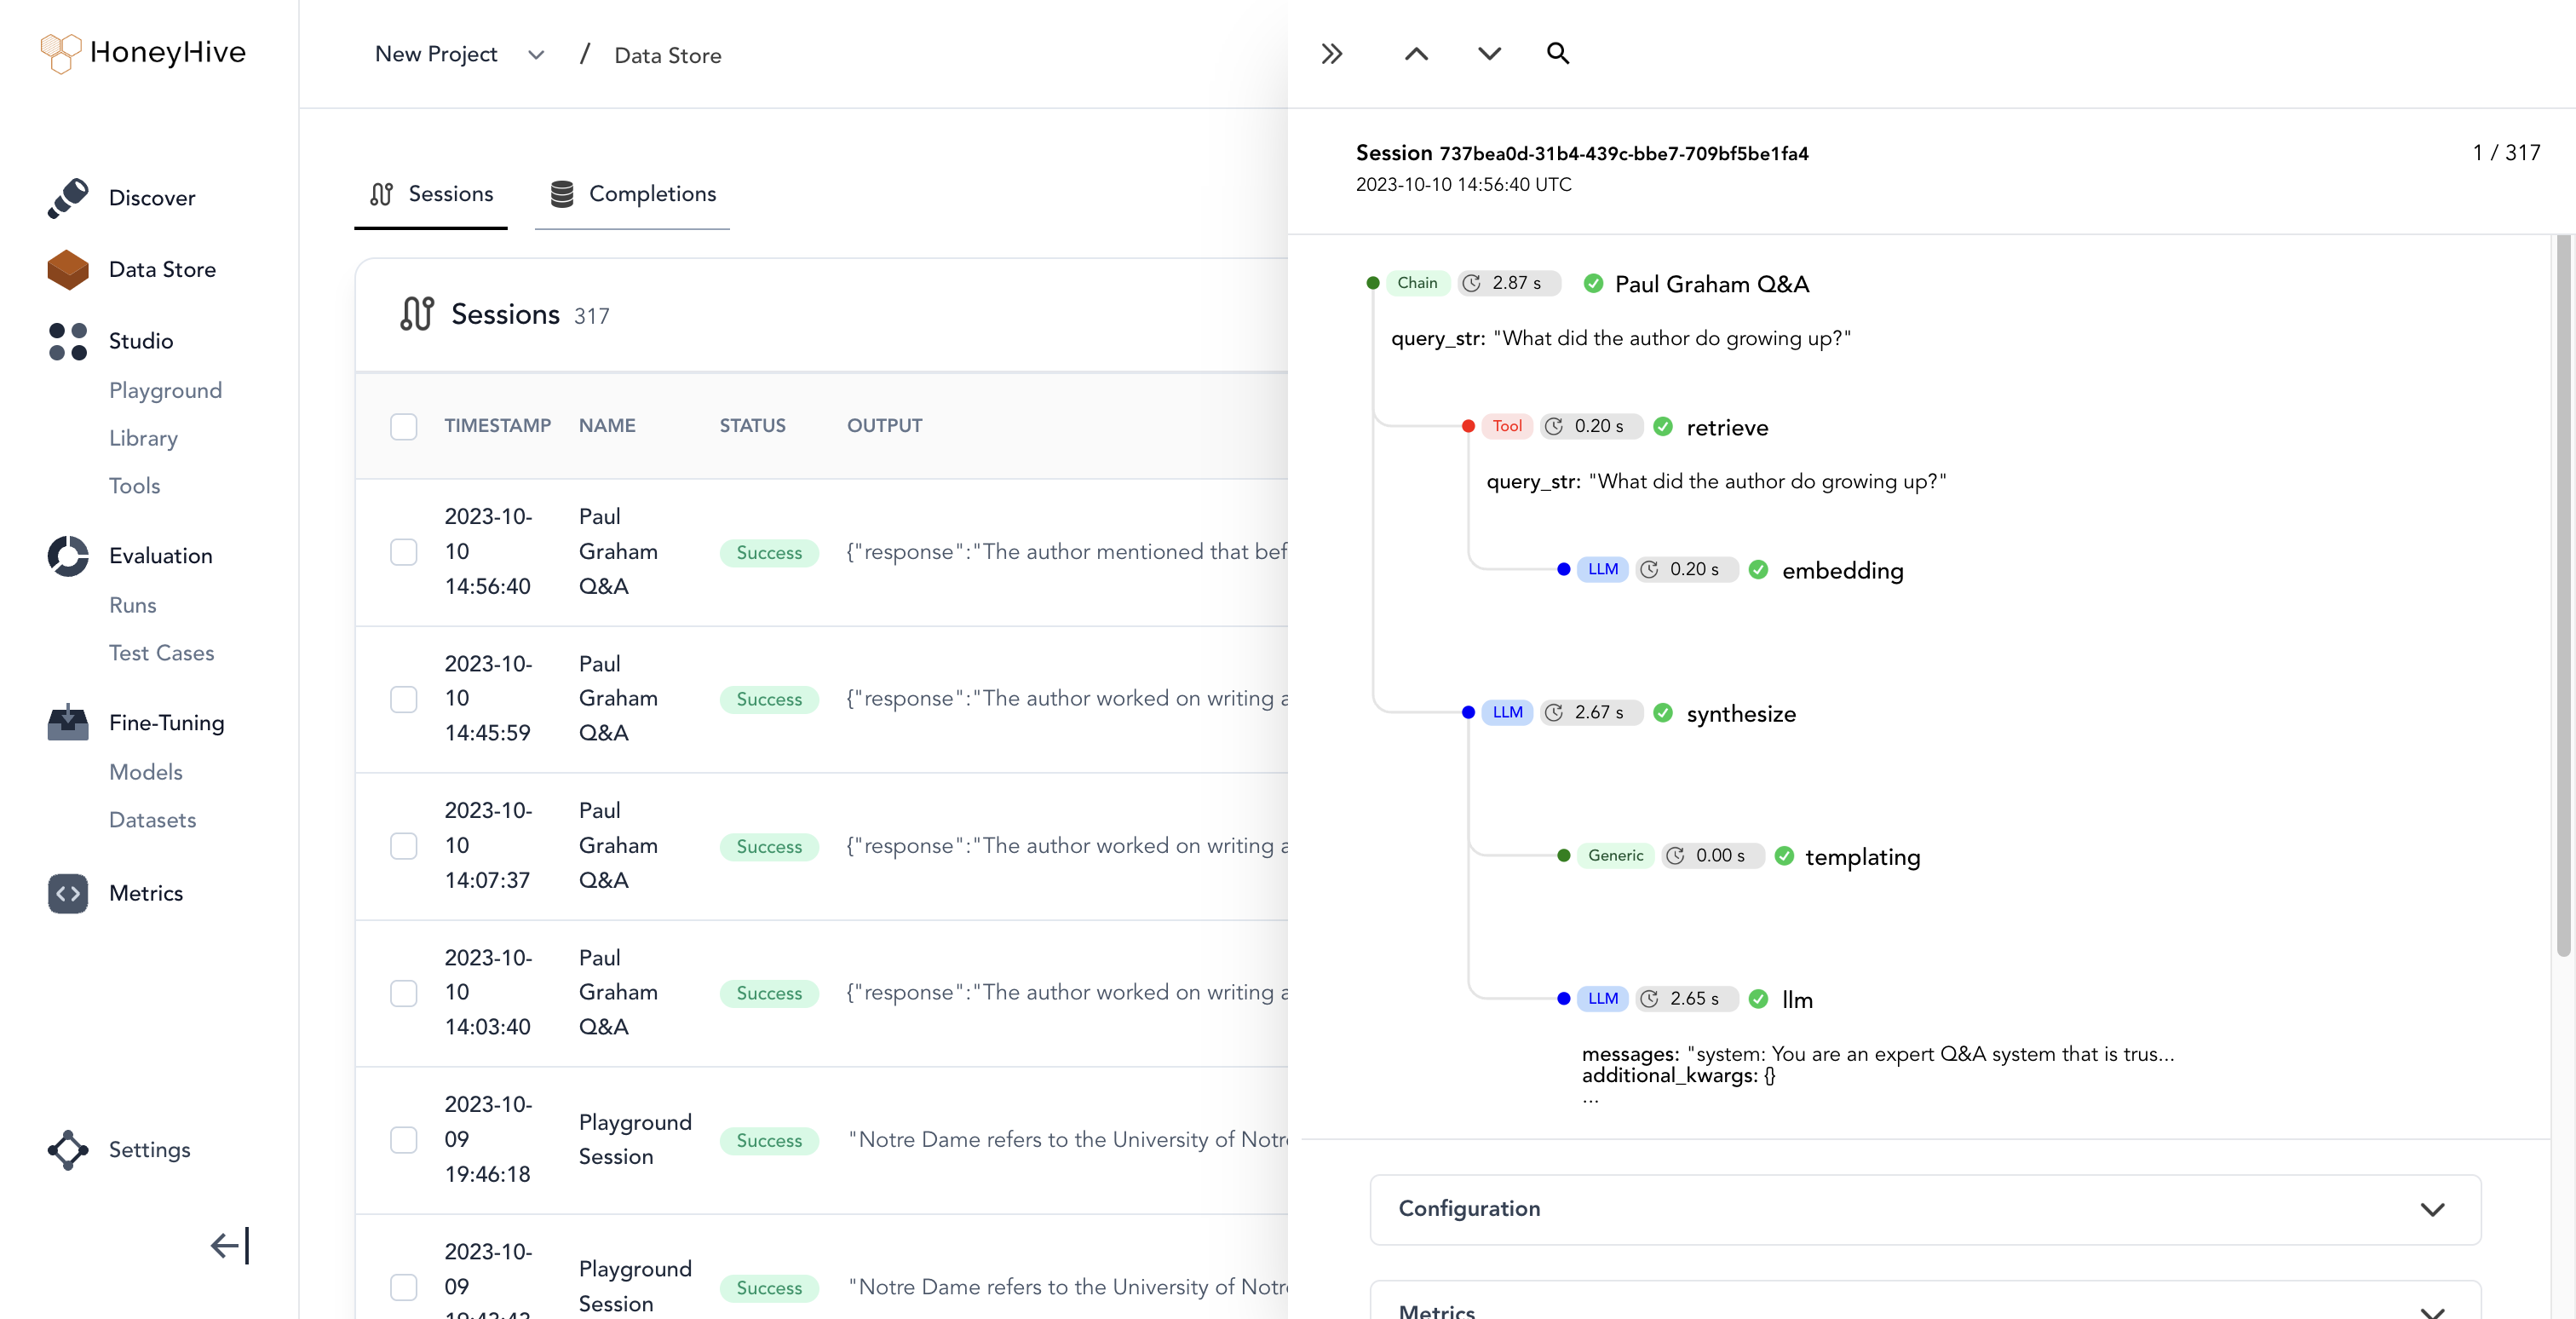Viewport: 2576px width, 1319px height.
Task: Close the session panel with the double chevron
Action: [x=1331, y=54]
